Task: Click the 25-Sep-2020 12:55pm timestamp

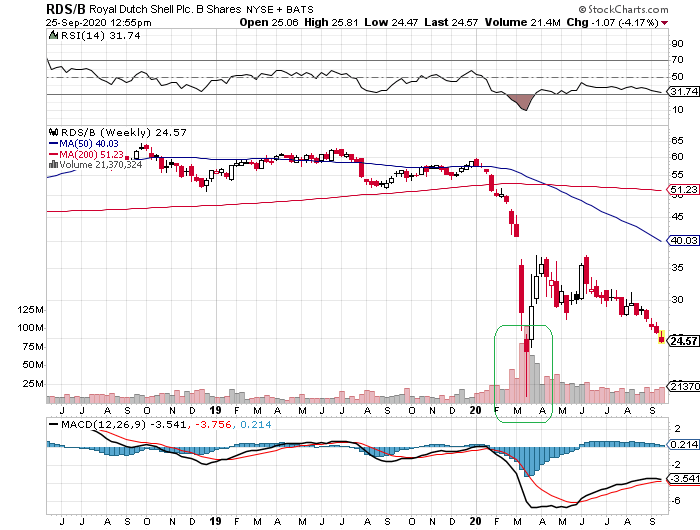Action: pyautogui.click(x=99, y=22)
